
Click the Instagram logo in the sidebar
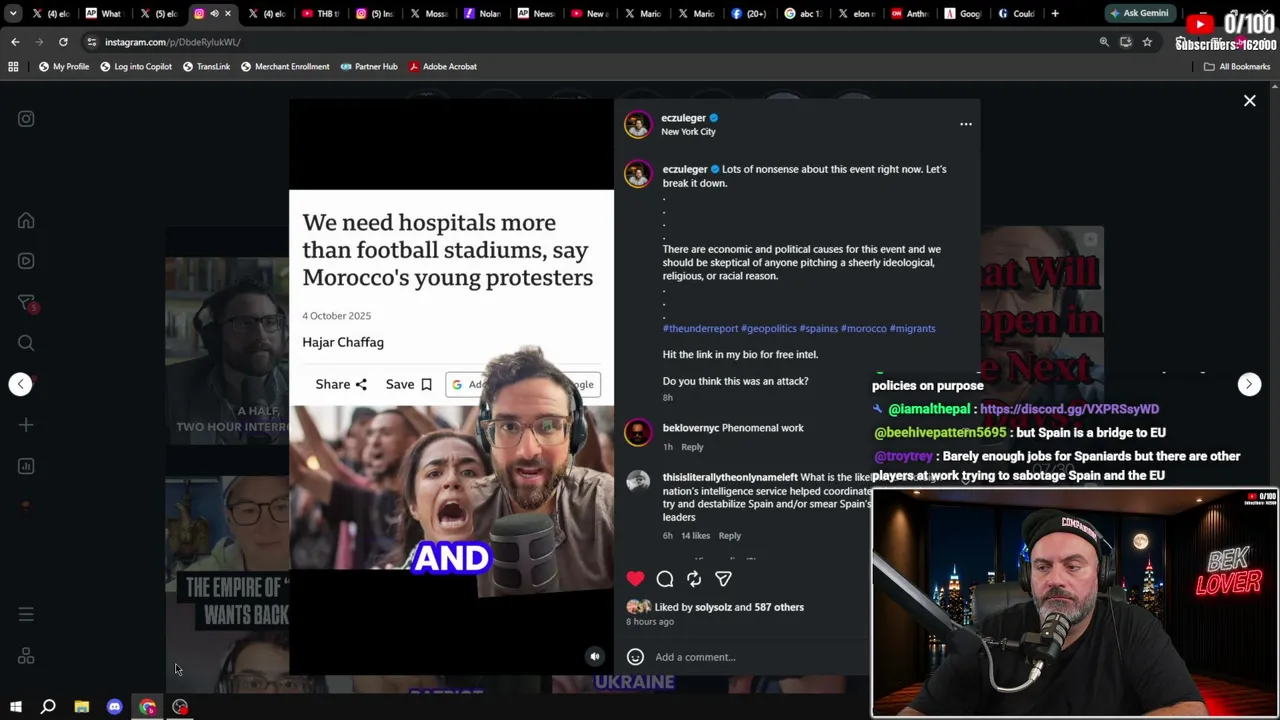coord(26,119)
